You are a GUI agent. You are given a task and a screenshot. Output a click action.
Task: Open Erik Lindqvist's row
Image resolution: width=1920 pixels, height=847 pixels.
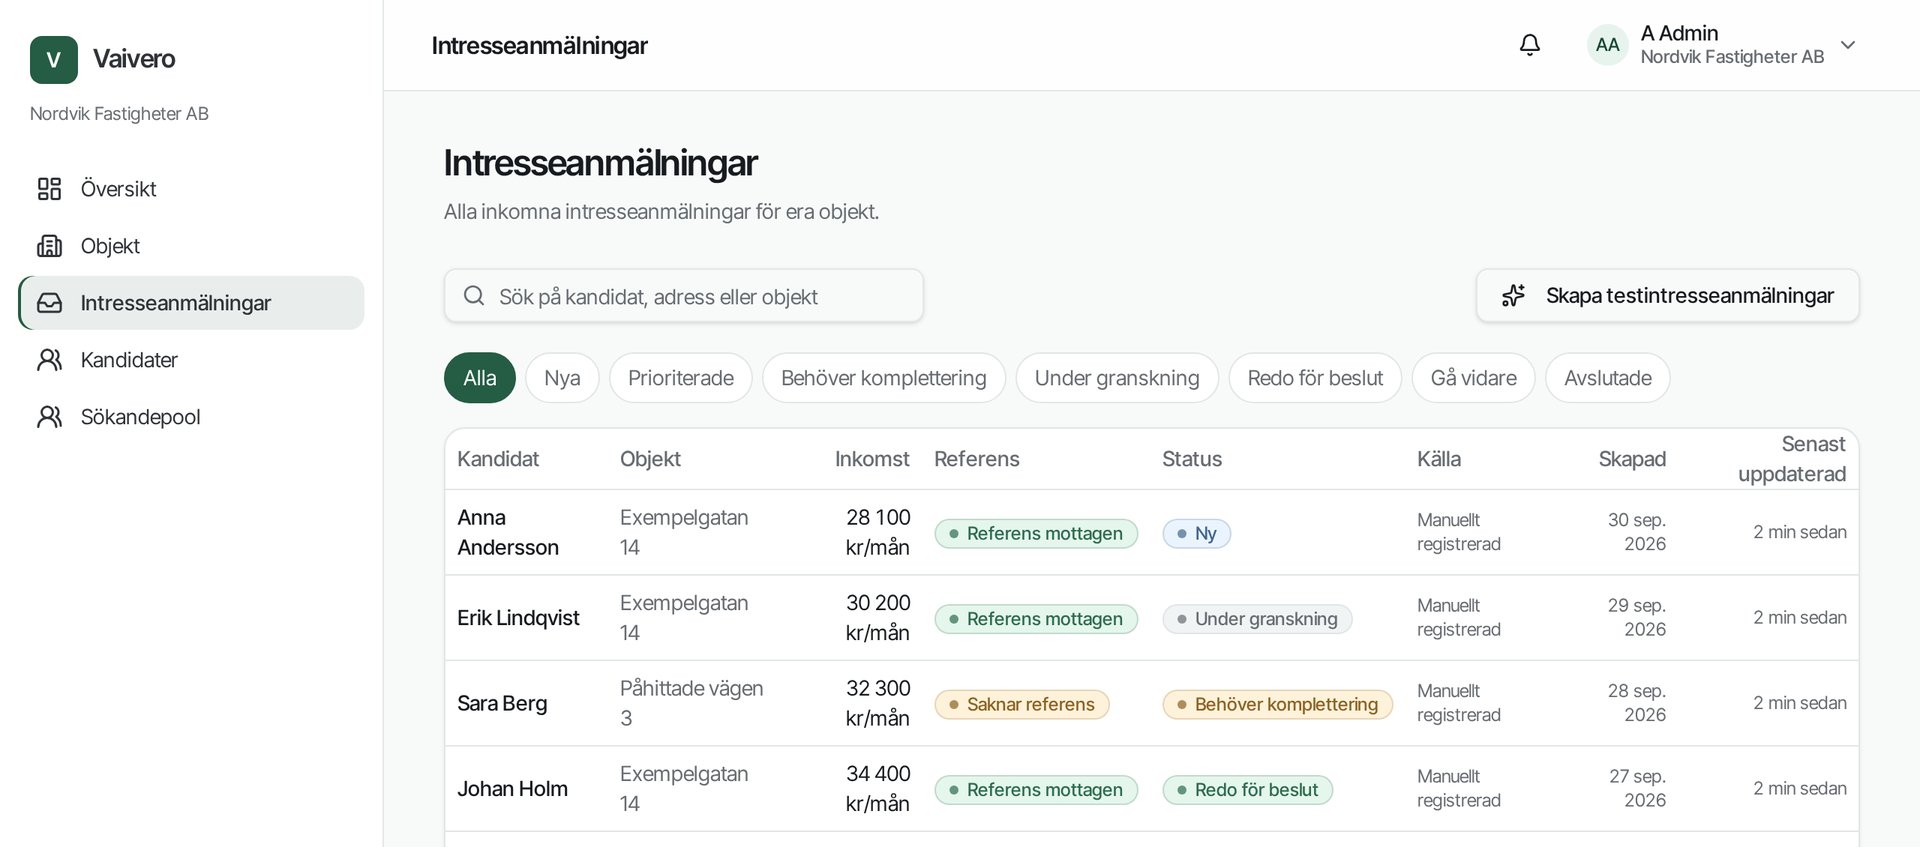click(1152, 618)
